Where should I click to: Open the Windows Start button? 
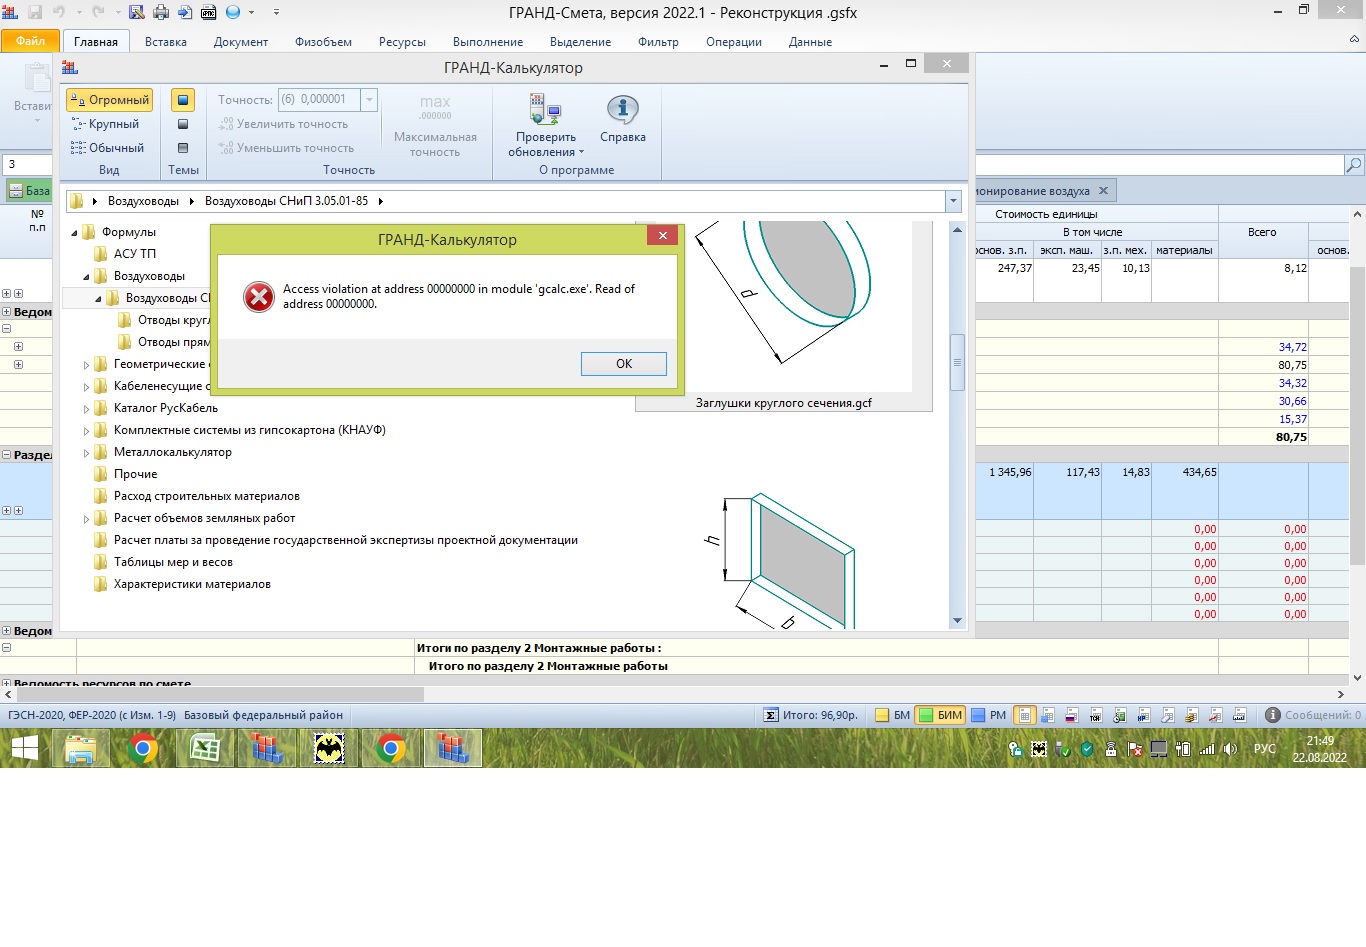tap(25, 748)
